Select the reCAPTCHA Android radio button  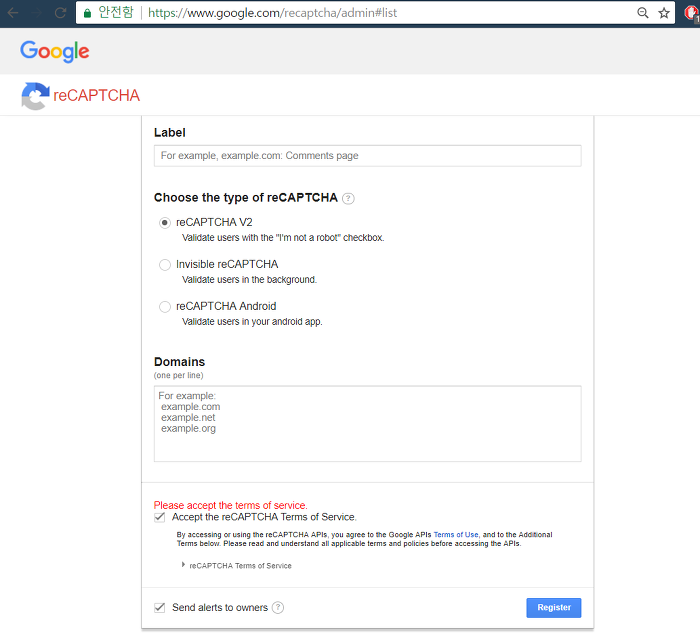(x=165, y=307)
